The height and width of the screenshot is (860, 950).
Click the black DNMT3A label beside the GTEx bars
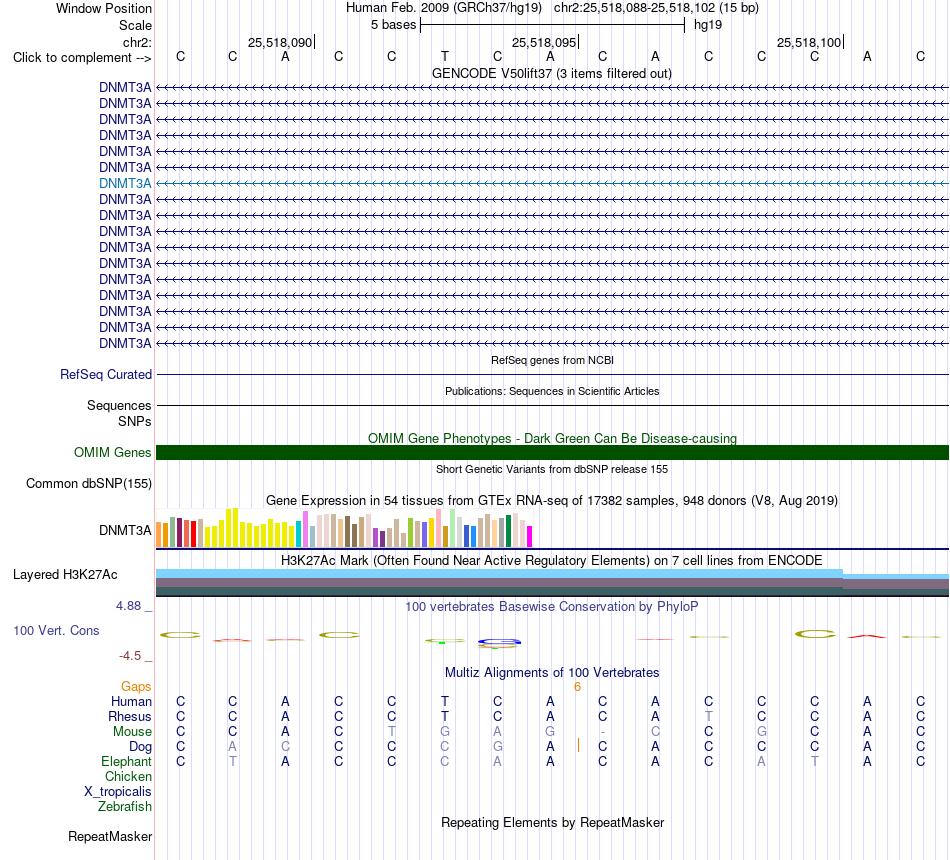125,530
